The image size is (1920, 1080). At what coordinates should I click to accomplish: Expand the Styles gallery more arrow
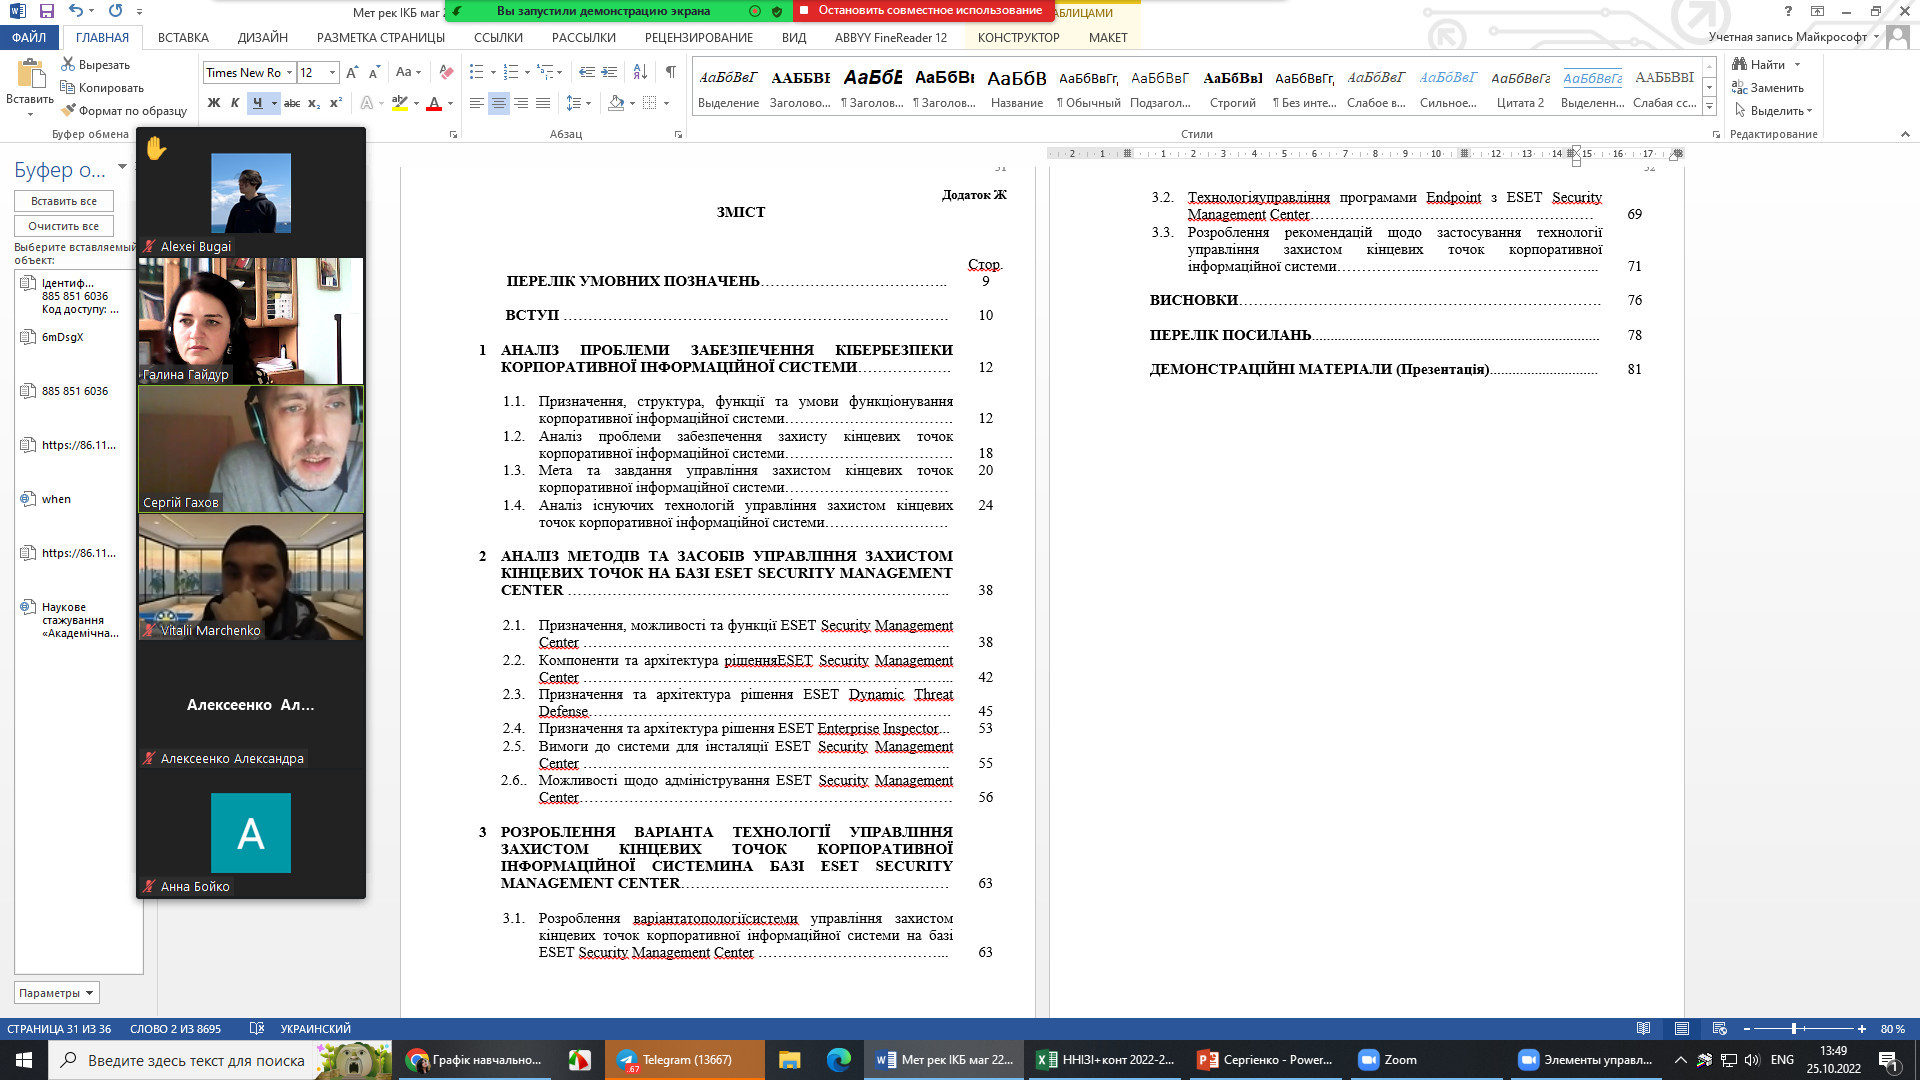pos(1709,106)
